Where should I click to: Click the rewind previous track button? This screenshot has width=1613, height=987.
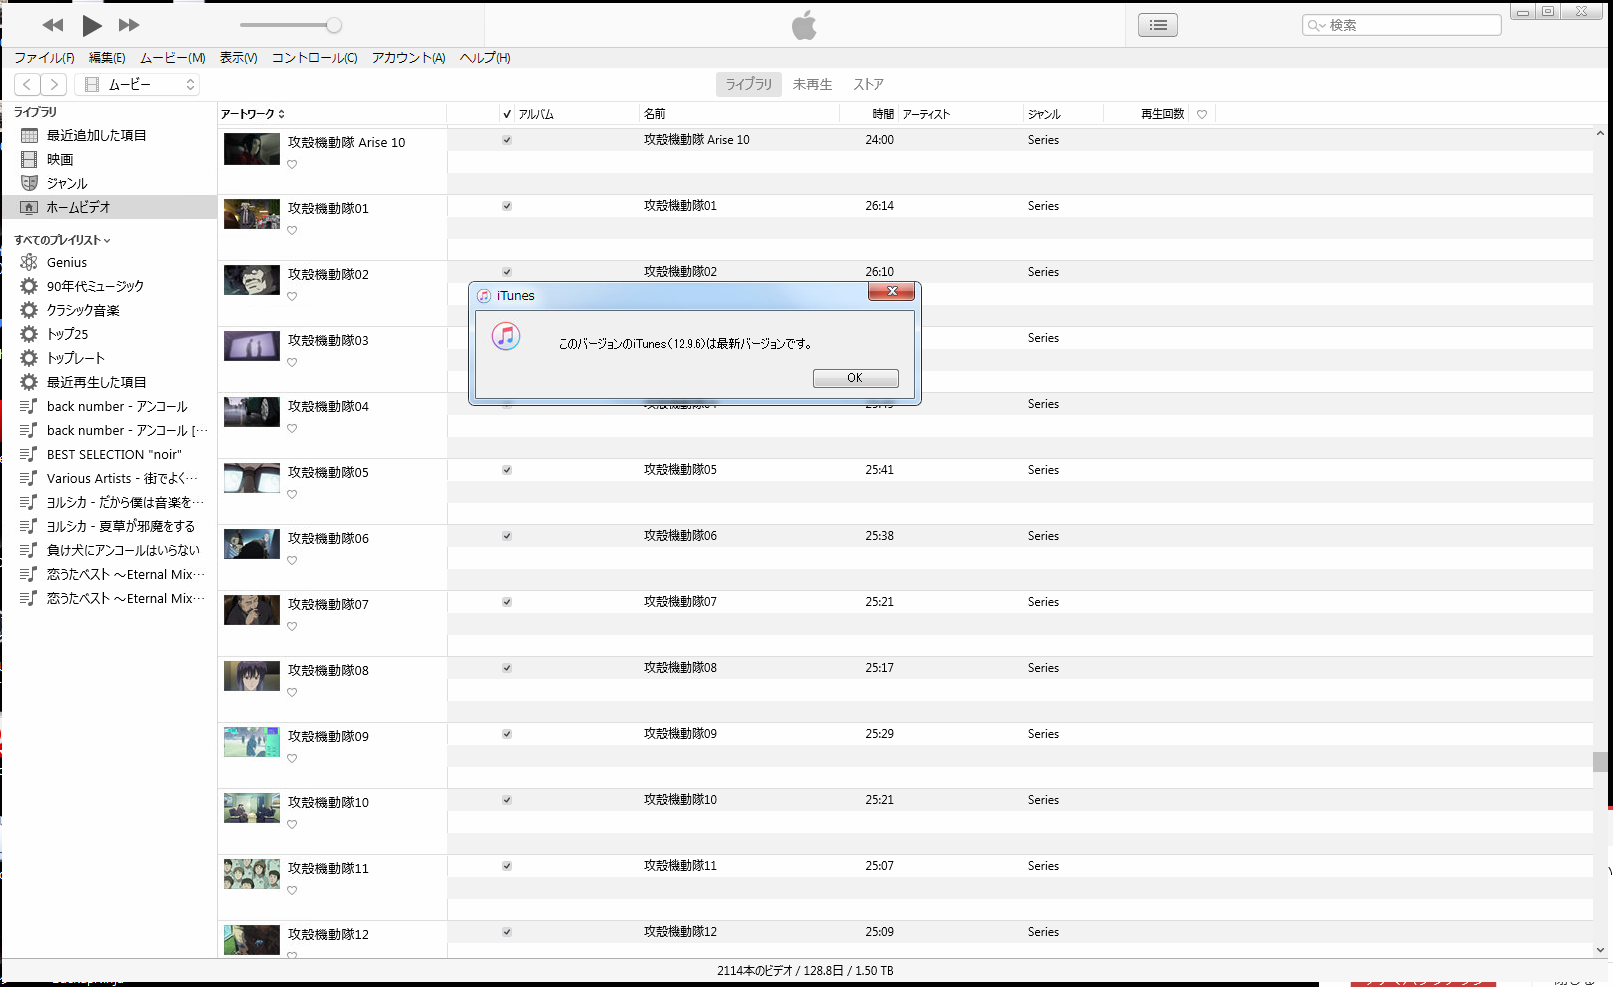[x=53, y=25]
